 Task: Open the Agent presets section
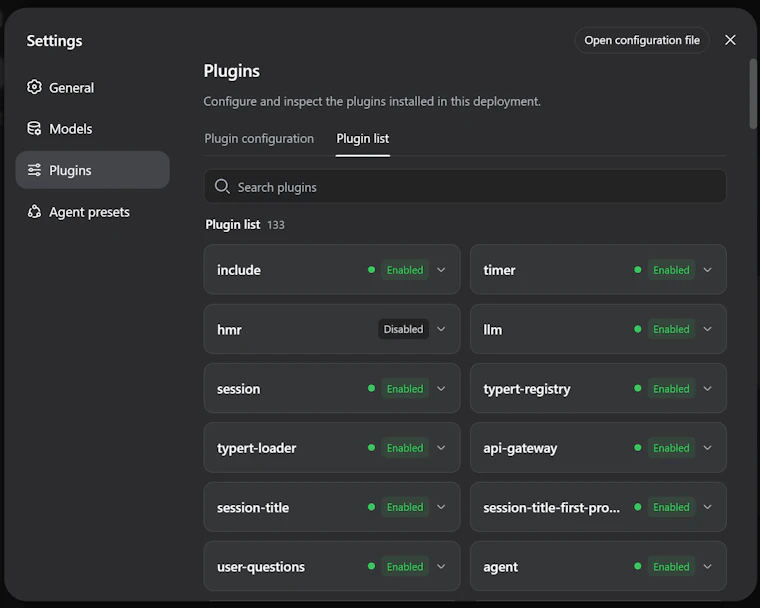coord(92,212)
